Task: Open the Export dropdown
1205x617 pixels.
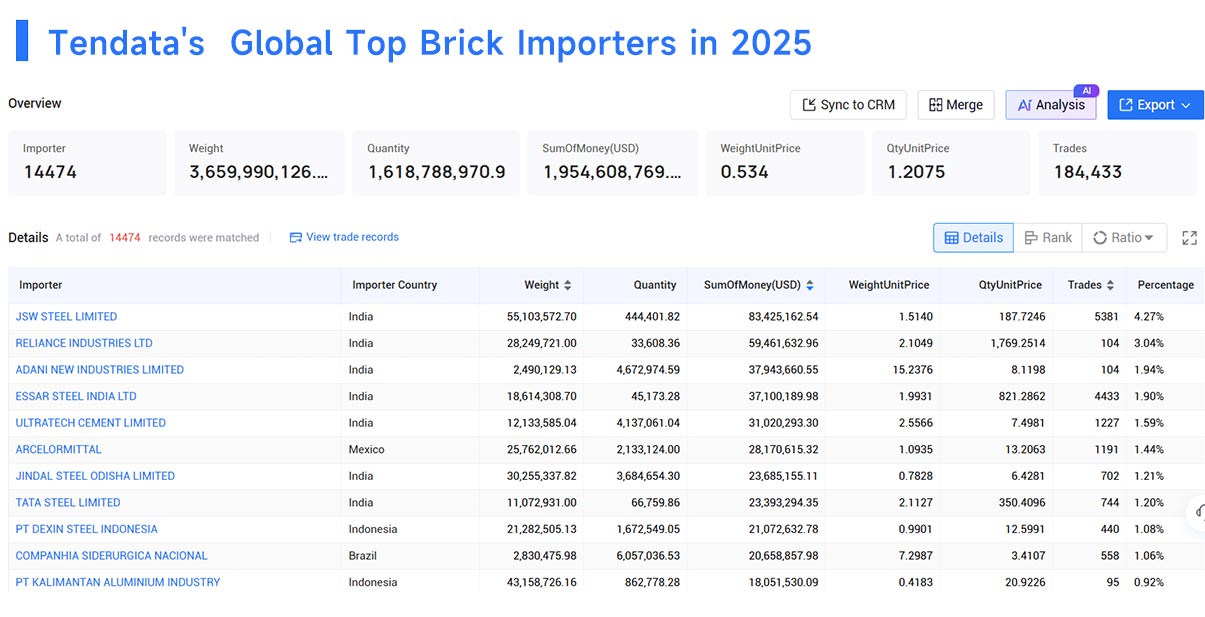Action: point(1155,105)
